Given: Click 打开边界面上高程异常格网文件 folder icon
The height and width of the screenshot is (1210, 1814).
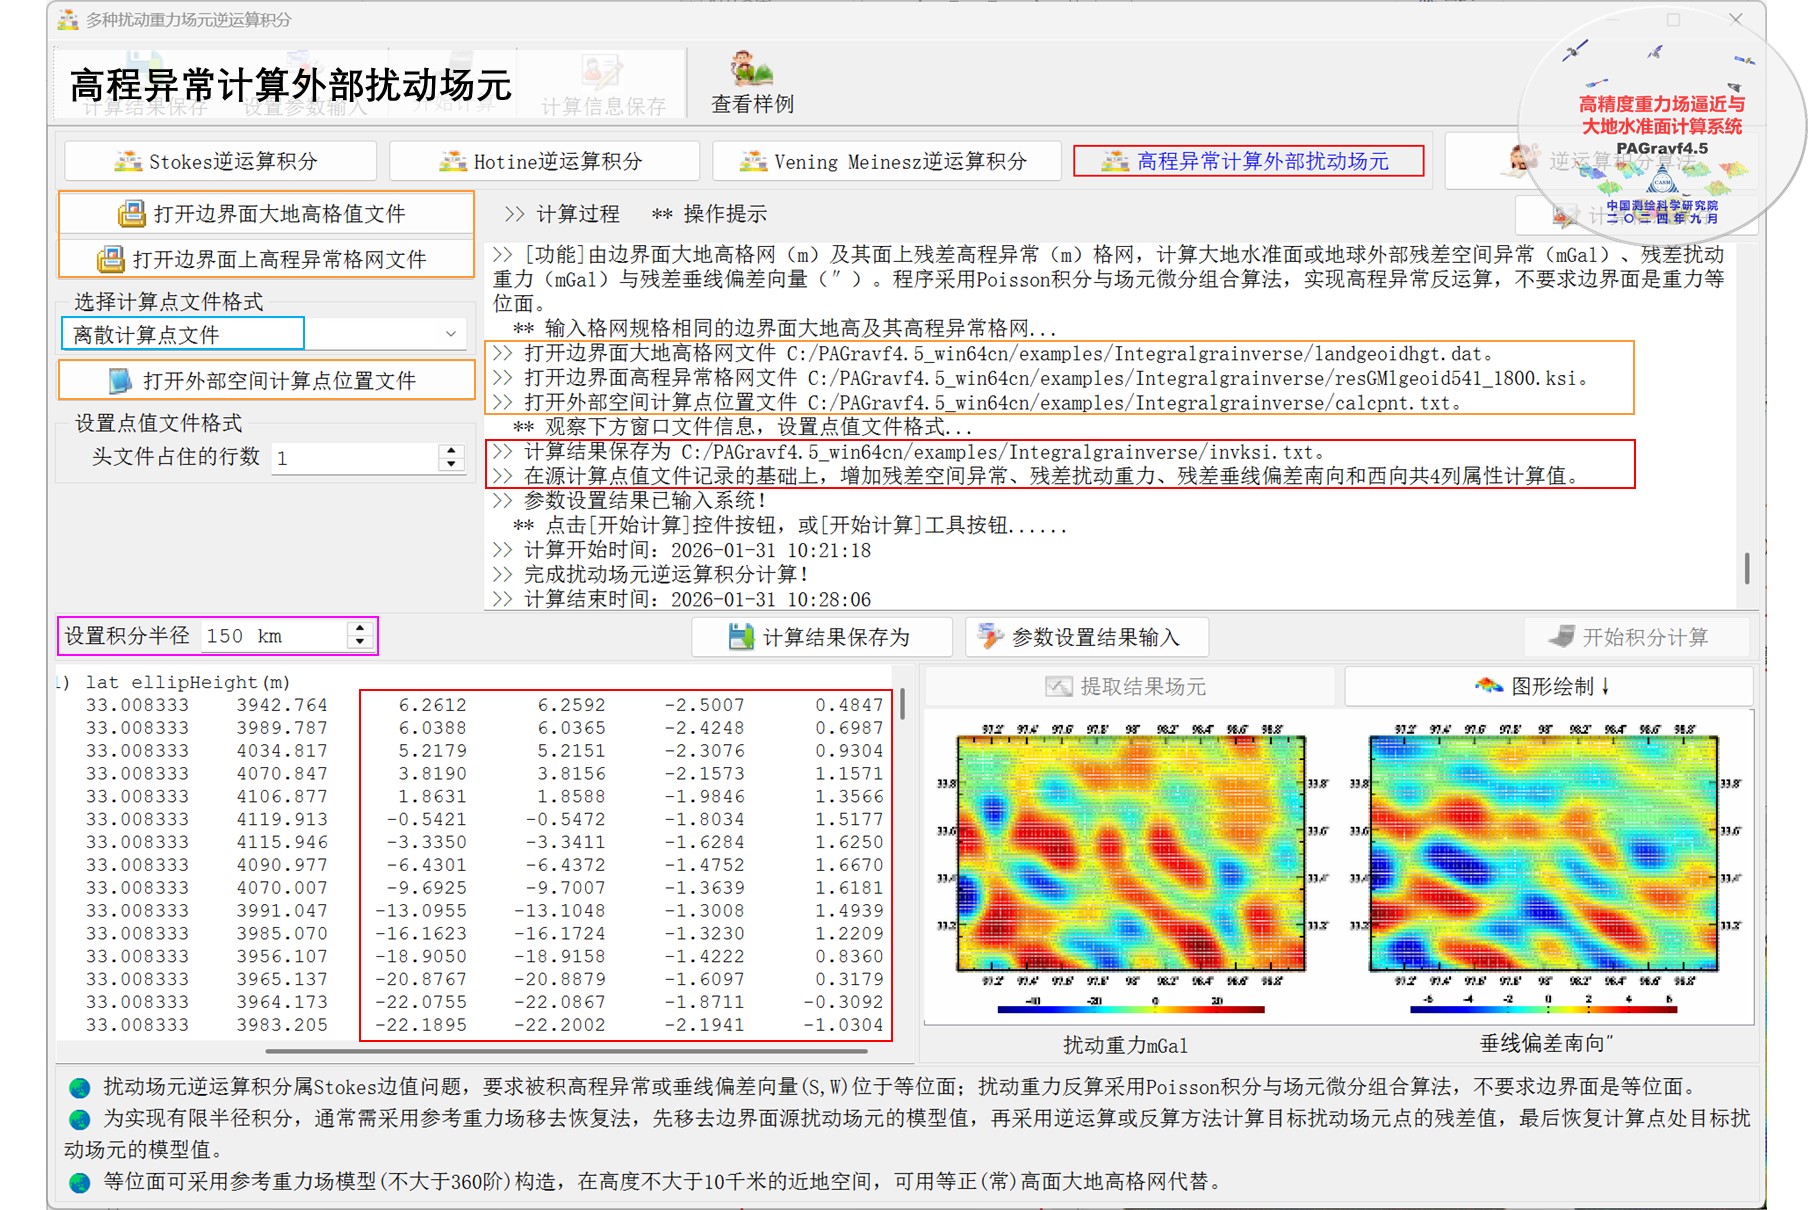Looking at the screenshot, I should [x=110, y=260].
